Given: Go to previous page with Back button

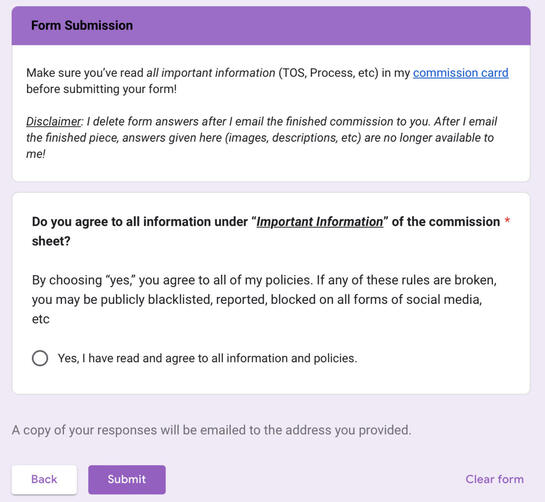Looking at the screenshot, I should point(44,479).
